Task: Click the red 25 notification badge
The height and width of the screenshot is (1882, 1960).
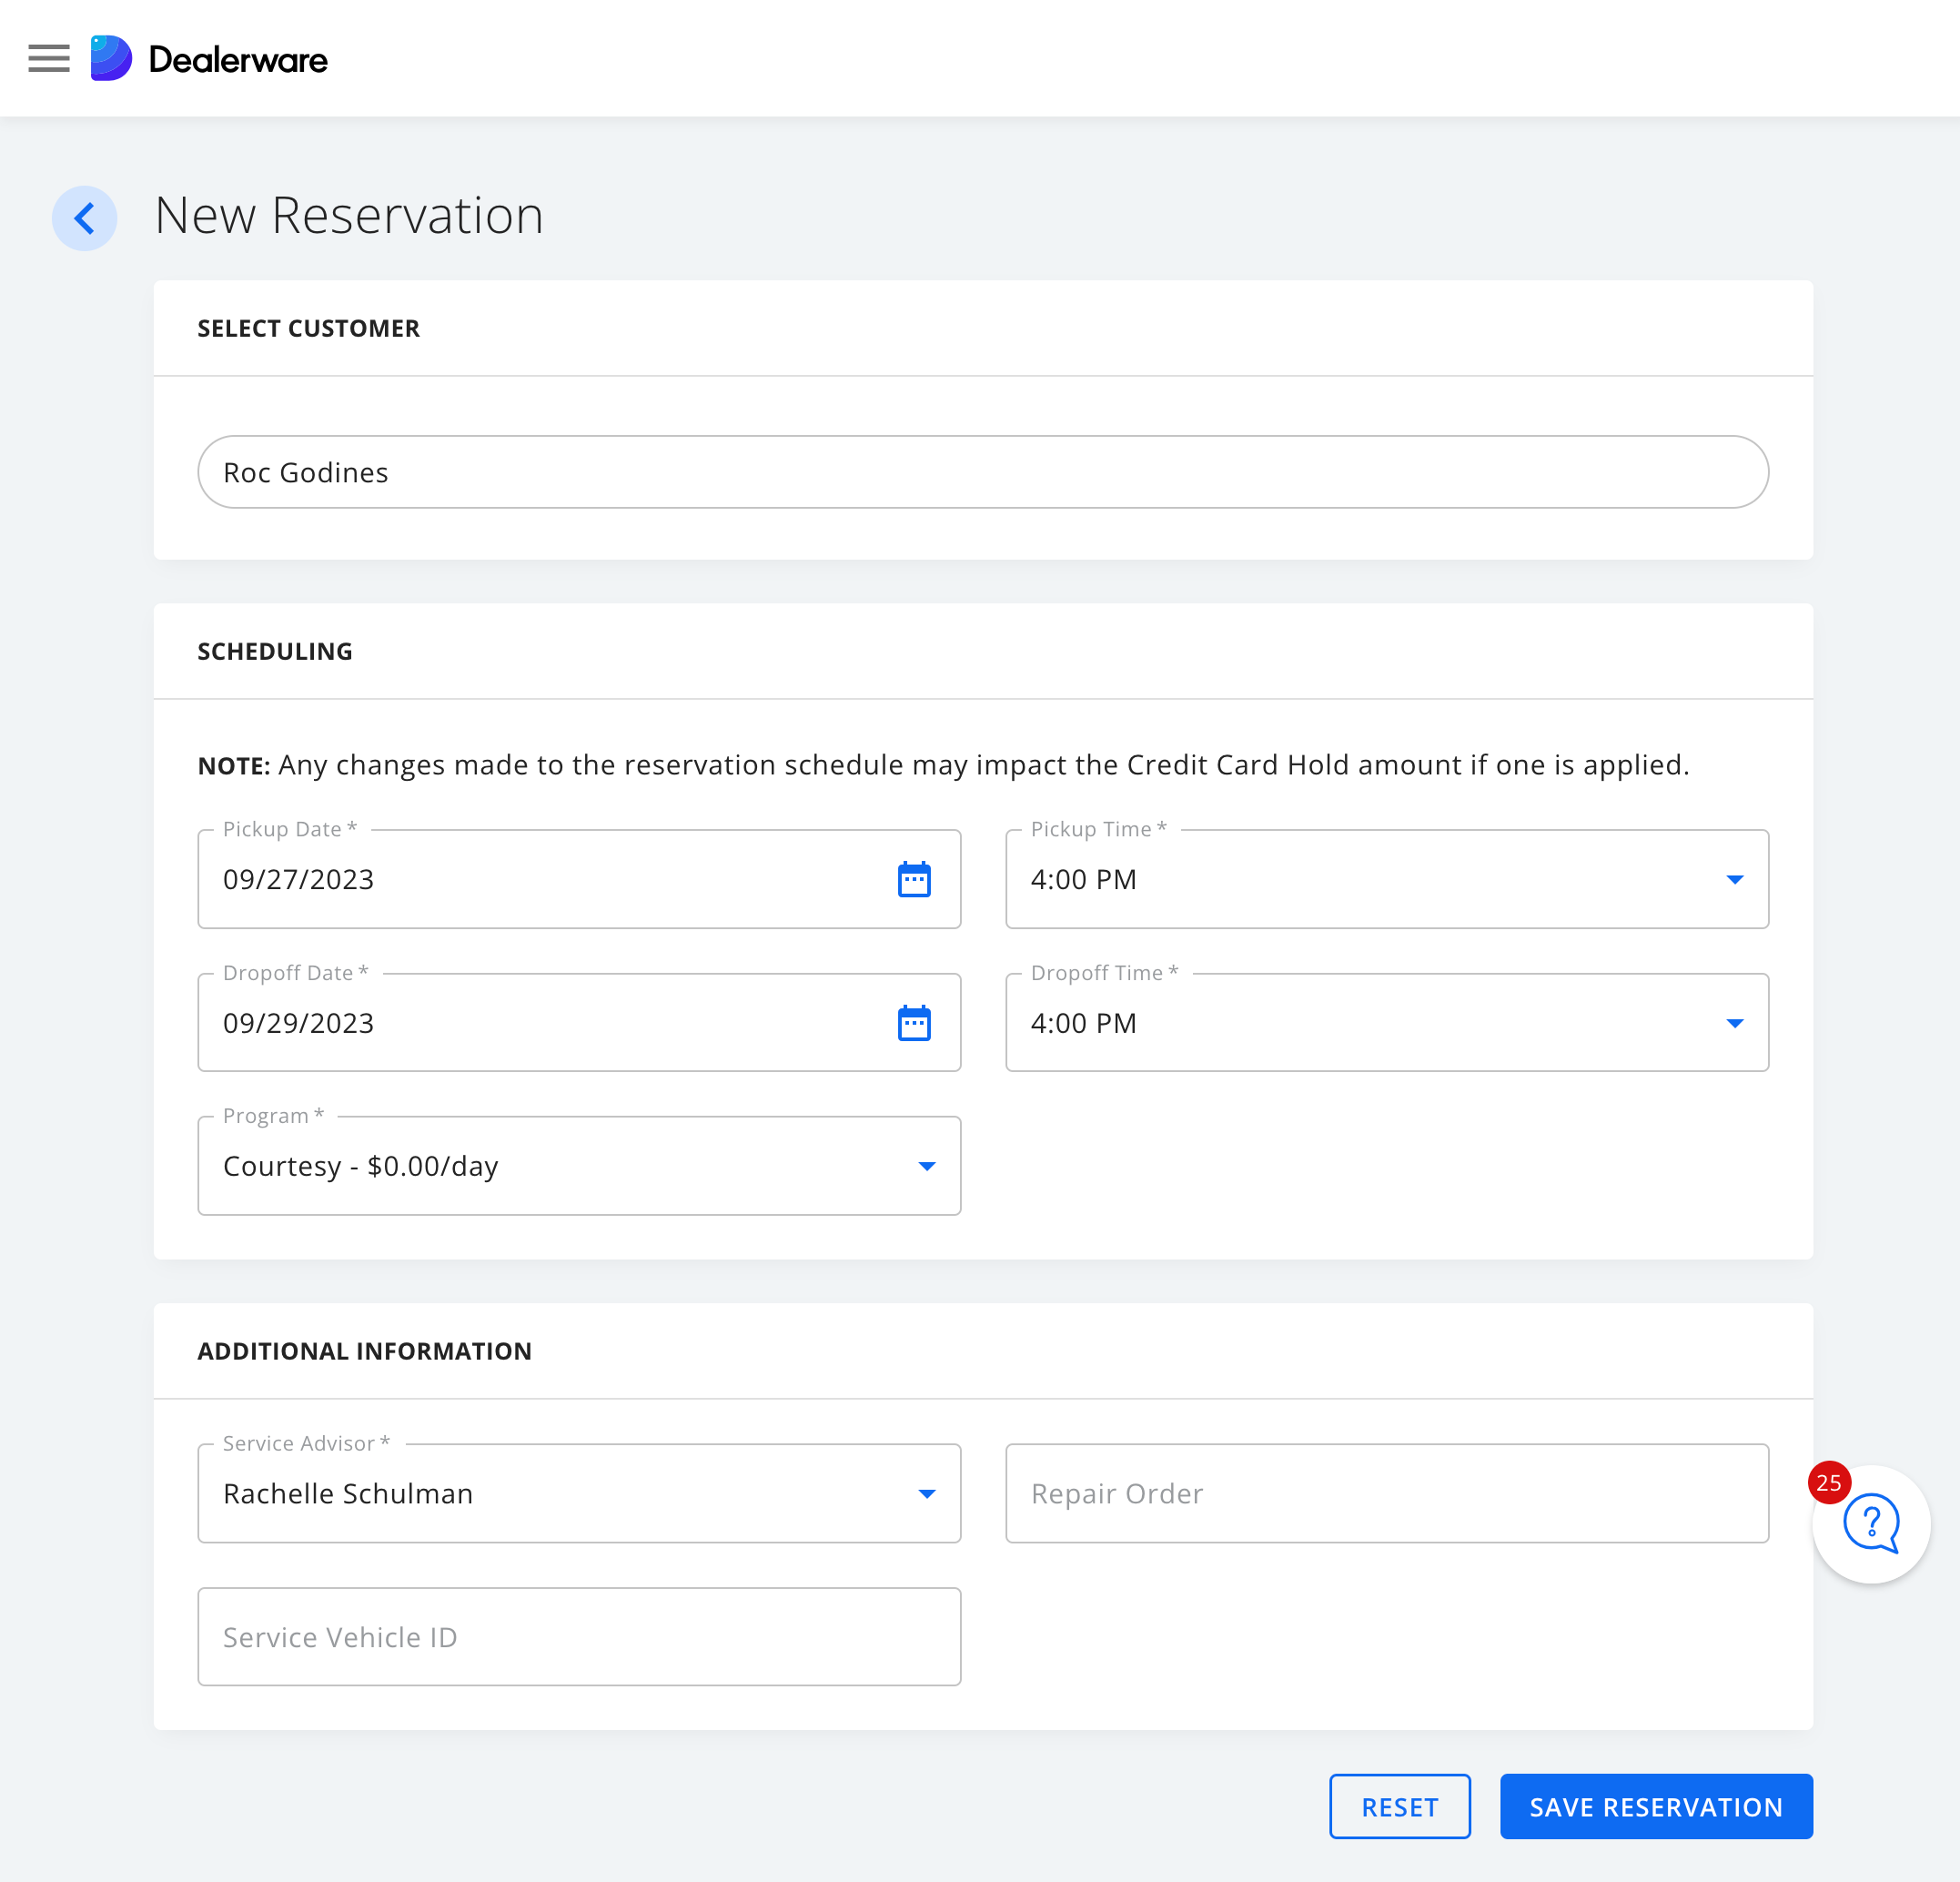Action: tap(1829, 1482)
